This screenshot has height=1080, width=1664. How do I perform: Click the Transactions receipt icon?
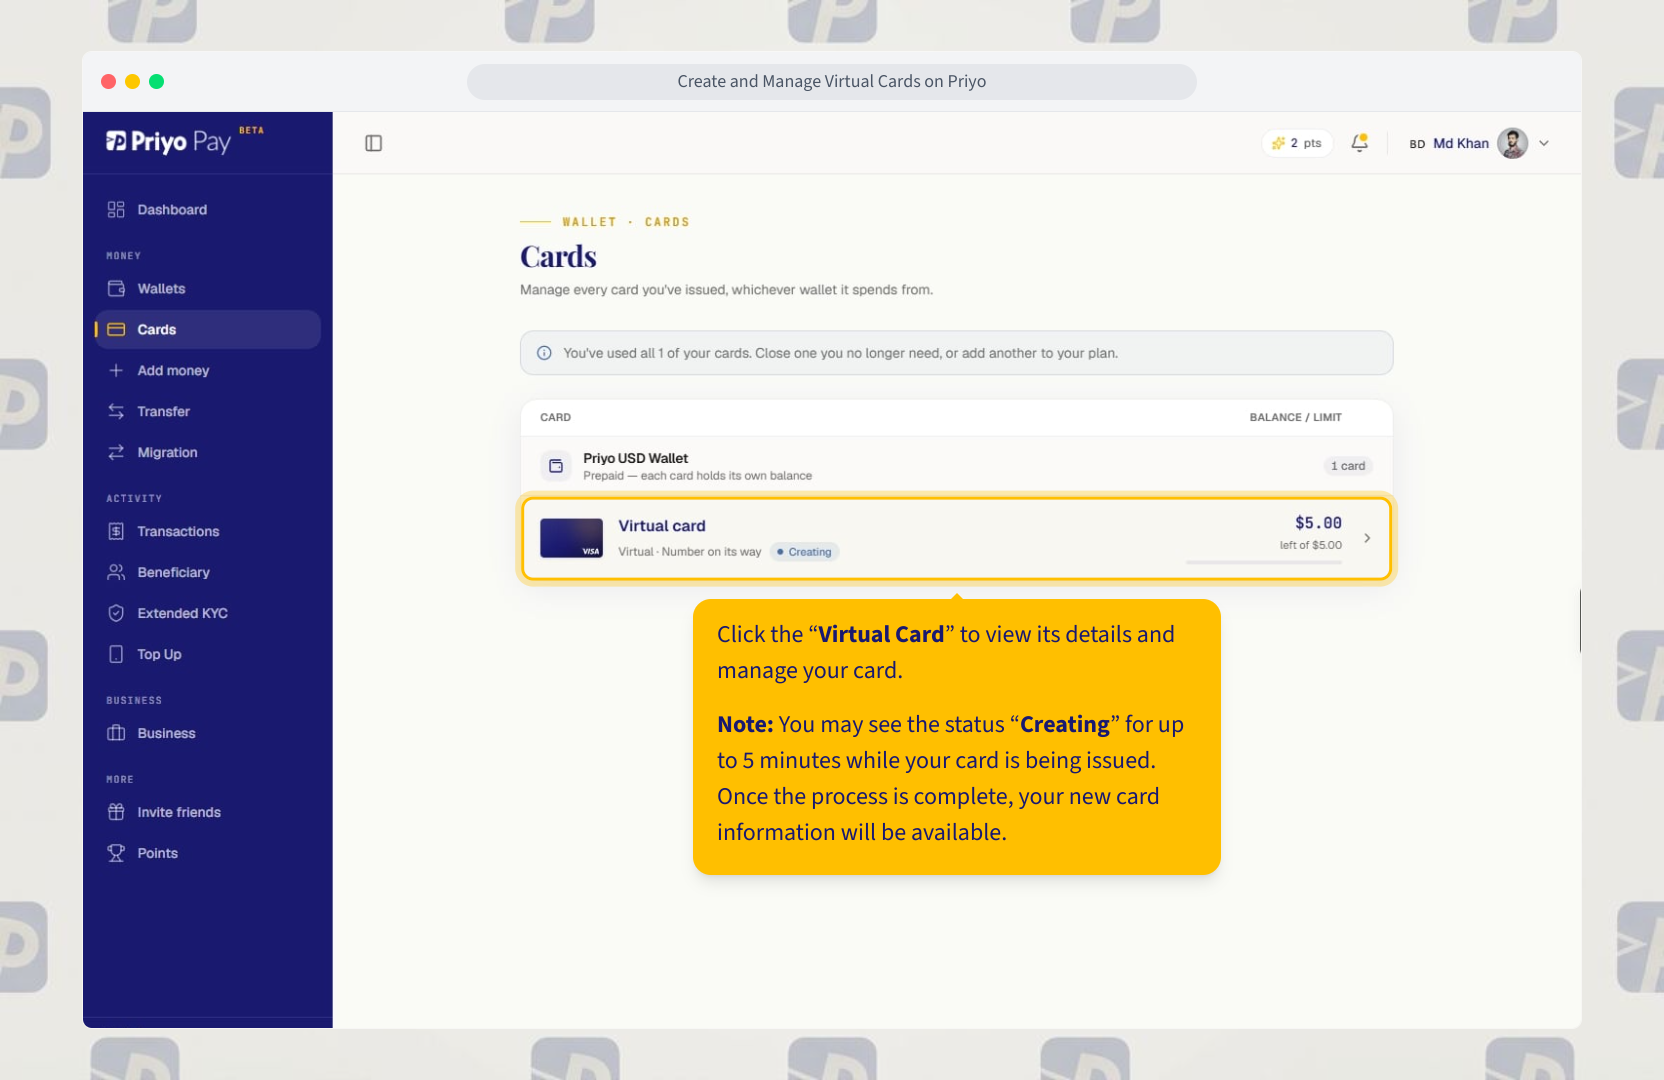116,531
